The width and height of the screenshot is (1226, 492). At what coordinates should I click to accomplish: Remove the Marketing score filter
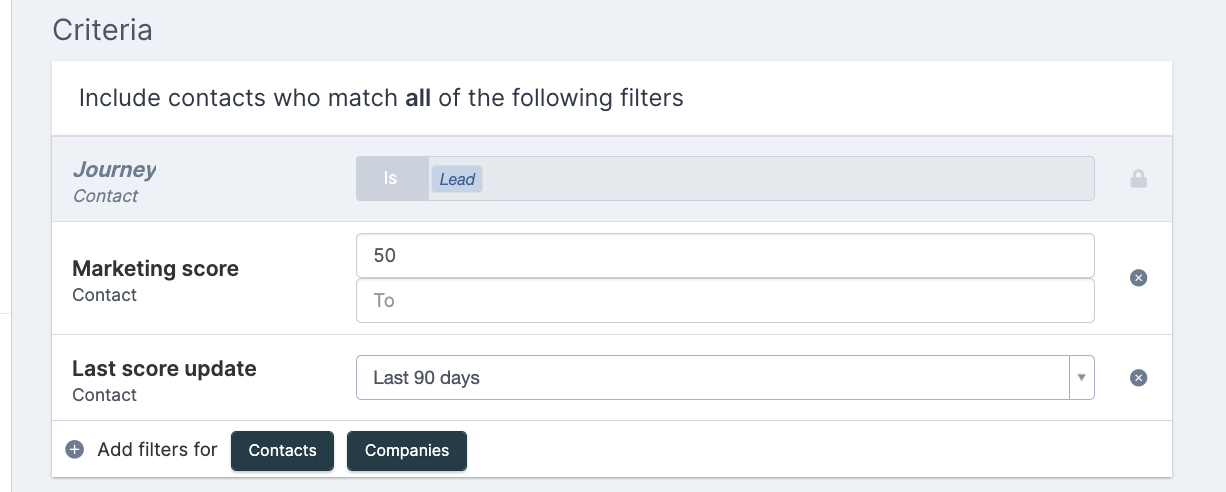[x=1138, y=278]
